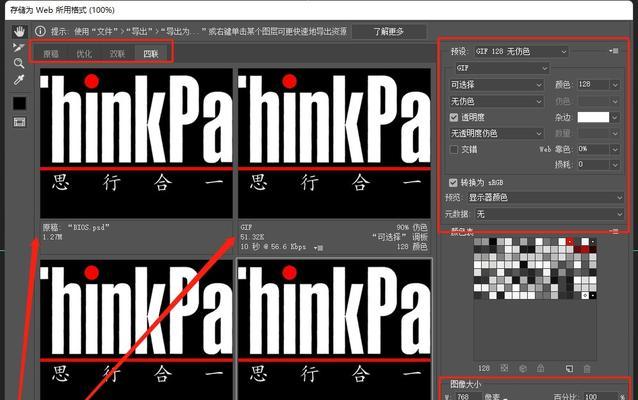Select the Eyedropper tool
Viewport: 638px width, 400px height.
[19, 80]
